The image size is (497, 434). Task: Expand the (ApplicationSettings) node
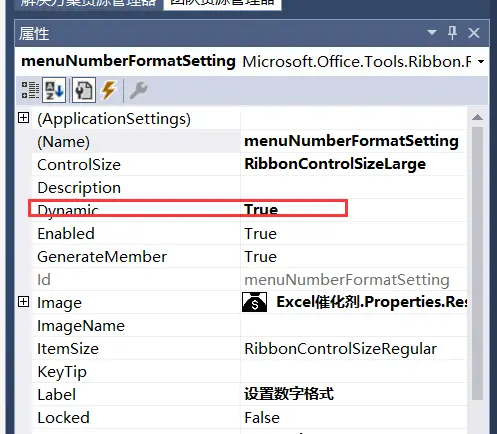click(x=23, y=118)
